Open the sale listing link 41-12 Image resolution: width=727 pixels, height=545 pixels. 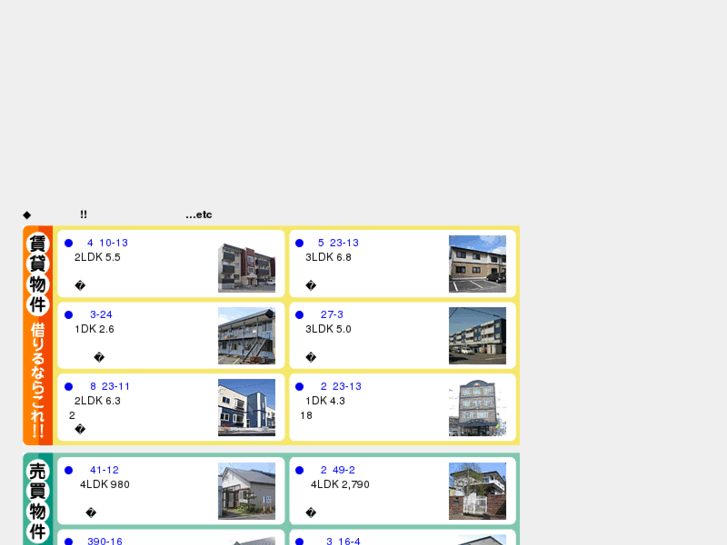tap(104, 470)
